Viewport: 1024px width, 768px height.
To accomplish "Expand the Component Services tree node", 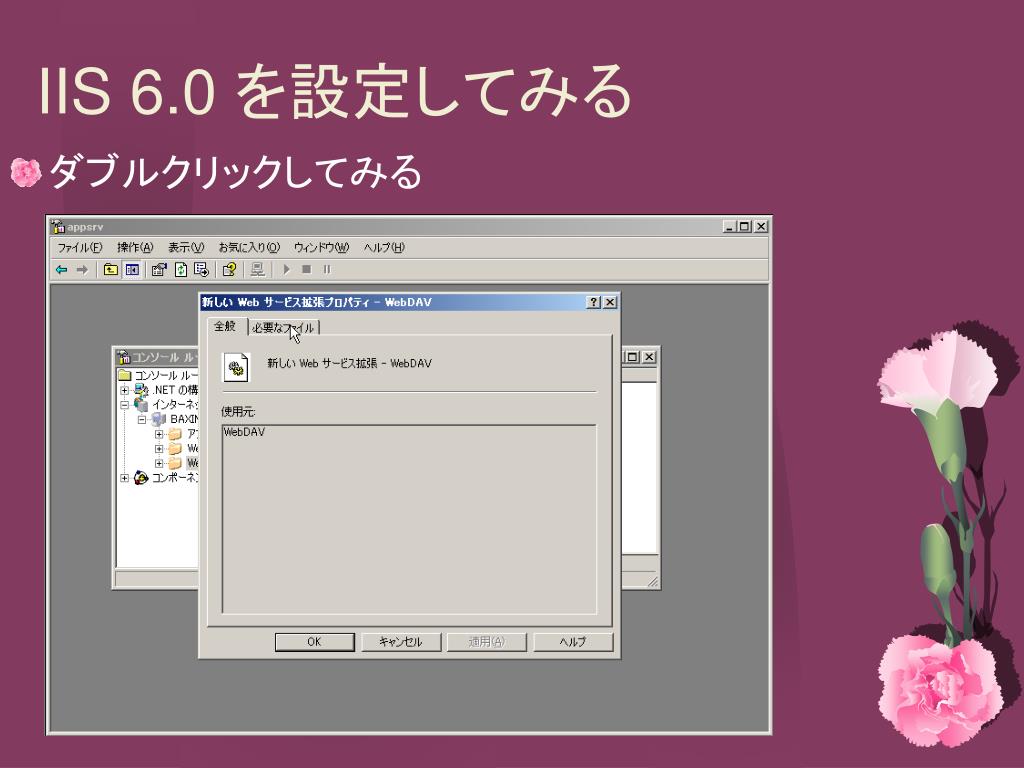I will click(124, 478).
